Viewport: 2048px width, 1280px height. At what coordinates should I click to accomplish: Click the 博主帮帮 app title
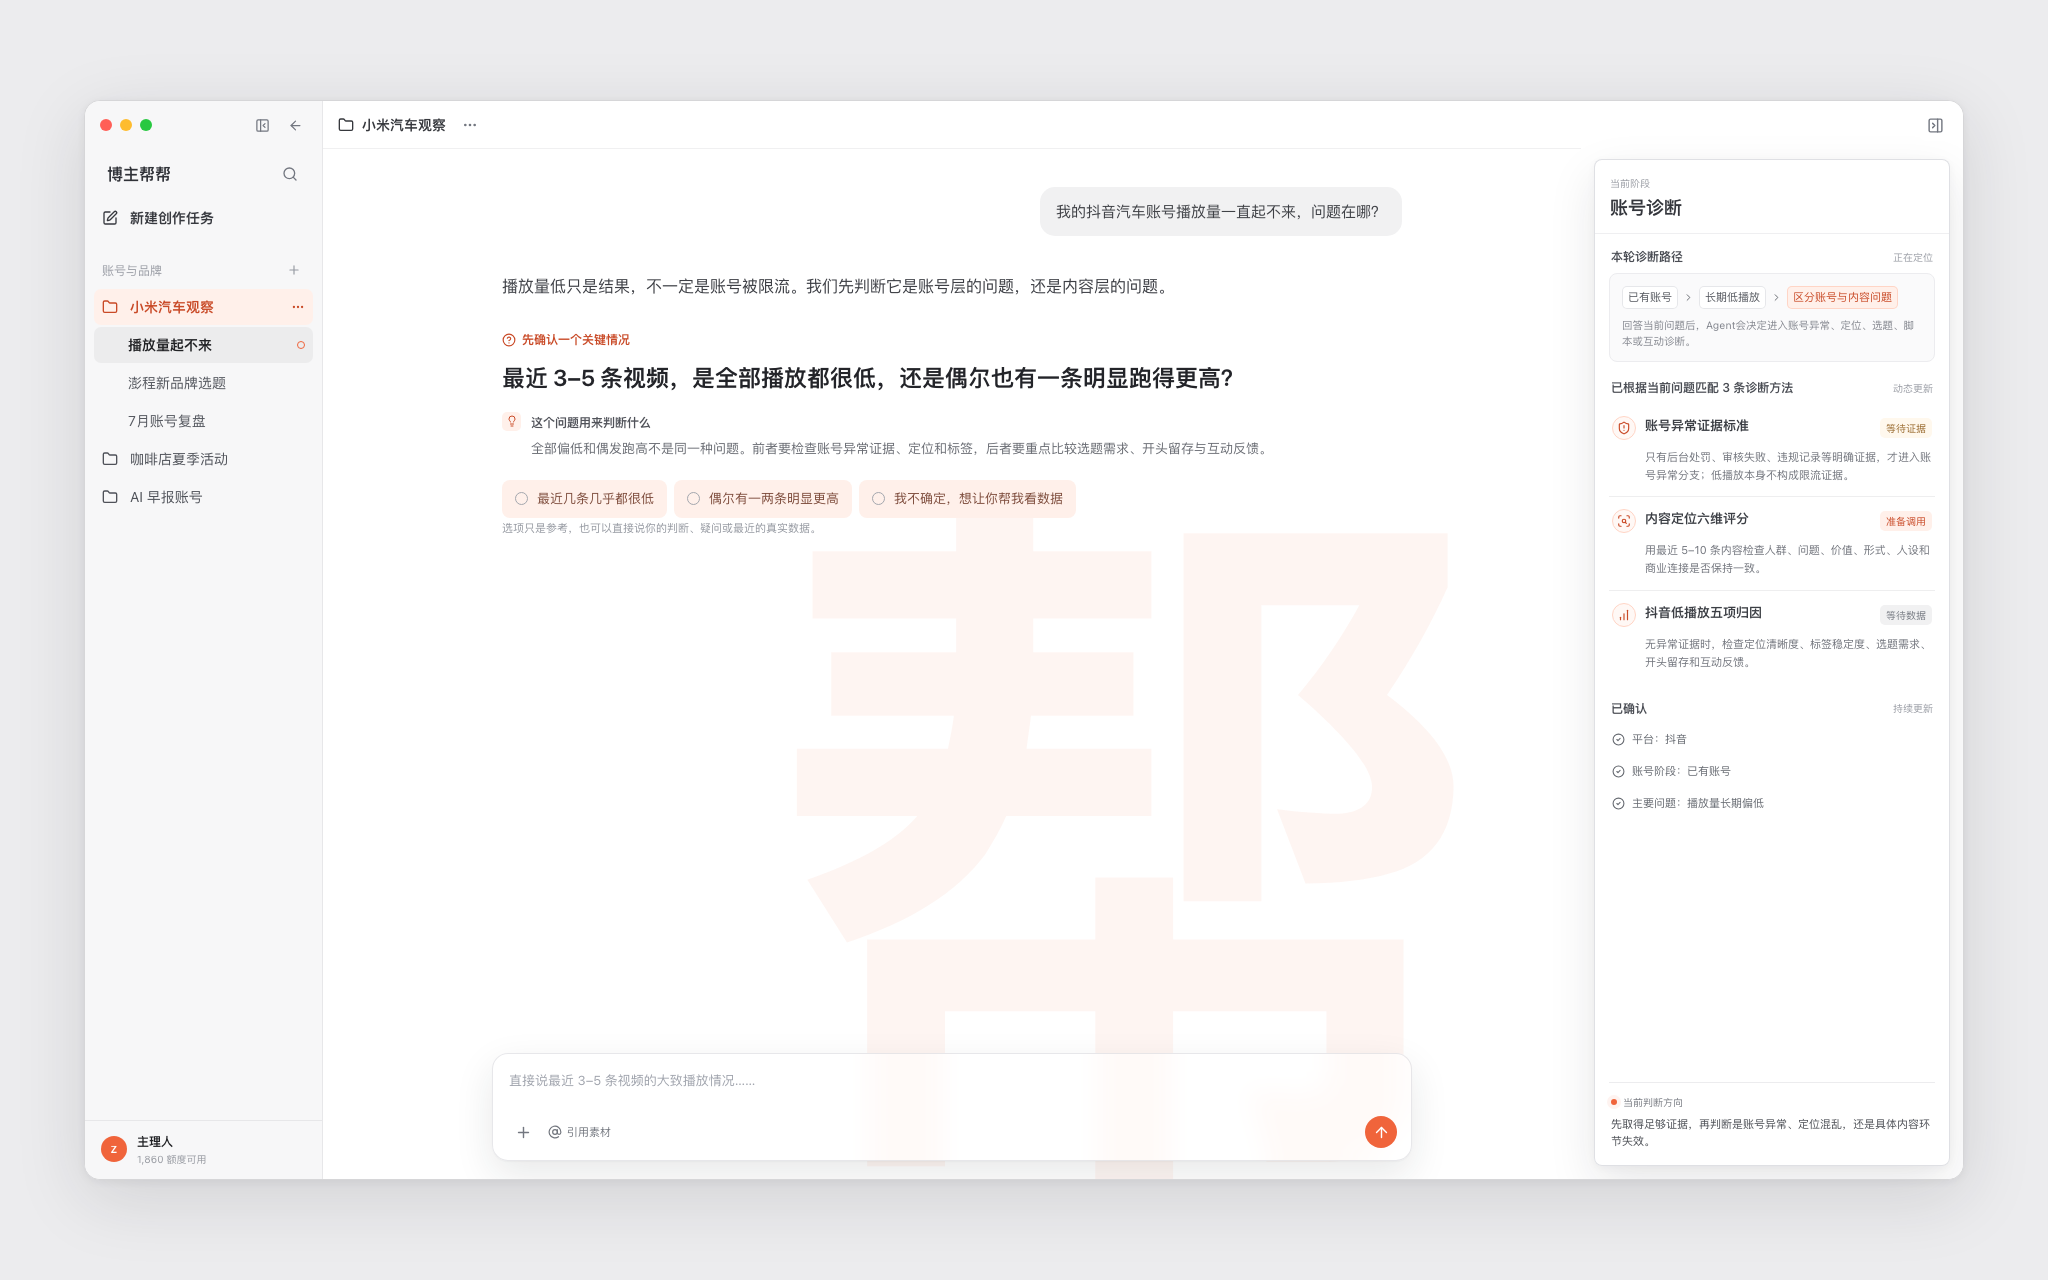click(x=139, y=174)
